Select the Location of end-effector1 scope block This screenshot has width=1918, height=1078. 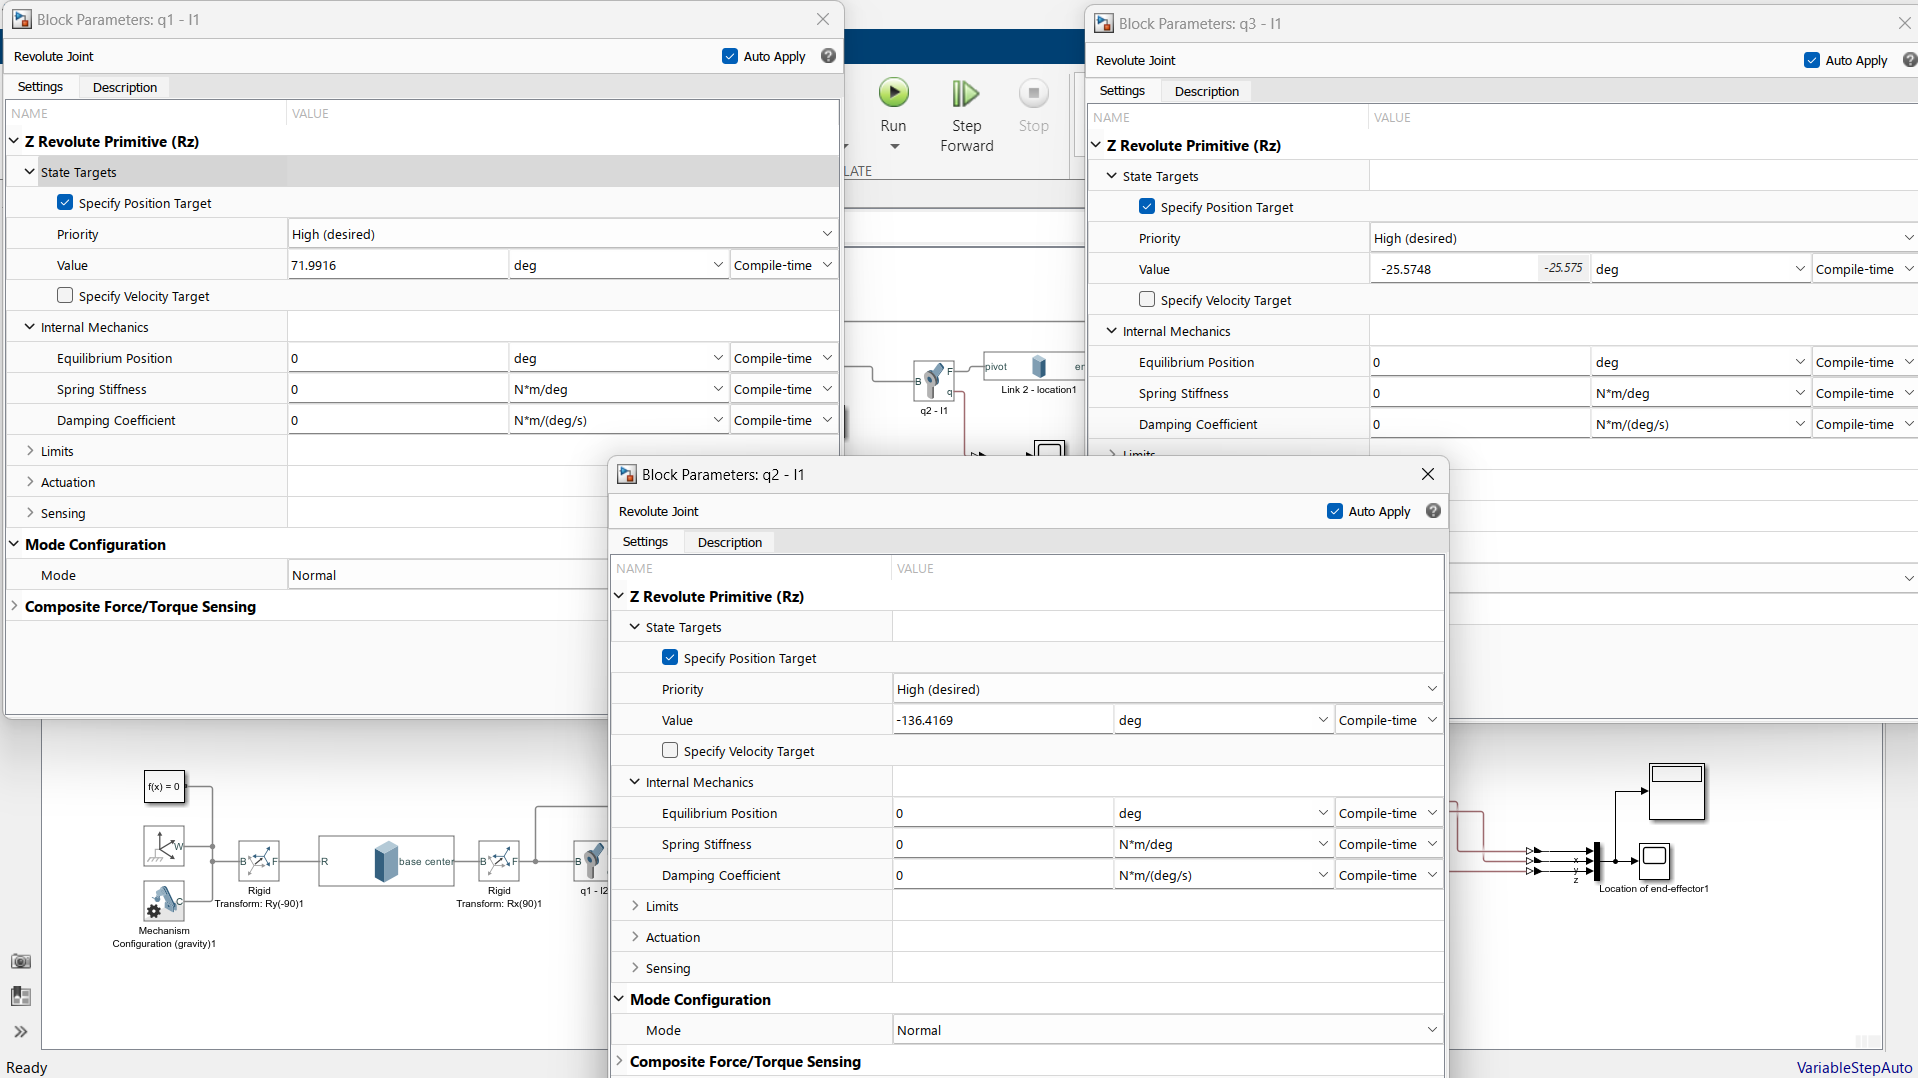point(1654,861)
